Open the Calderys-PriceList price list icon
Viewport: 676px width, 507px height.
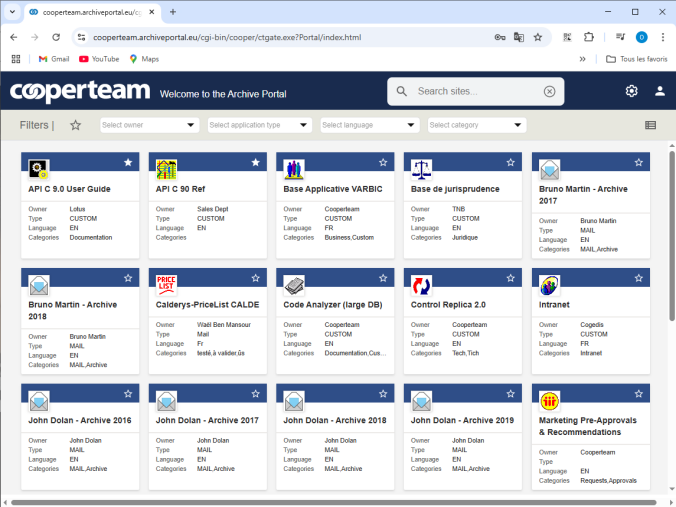click(166, 285)
